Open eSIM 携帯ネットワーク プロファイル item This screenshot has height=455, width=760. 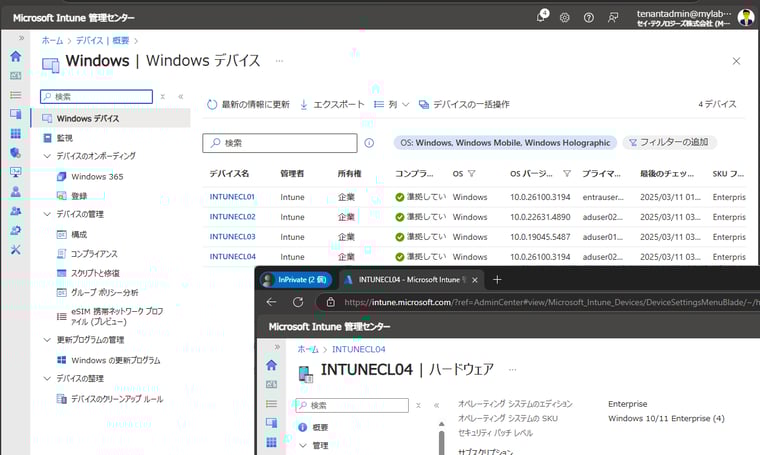click(x=117, y=316)
